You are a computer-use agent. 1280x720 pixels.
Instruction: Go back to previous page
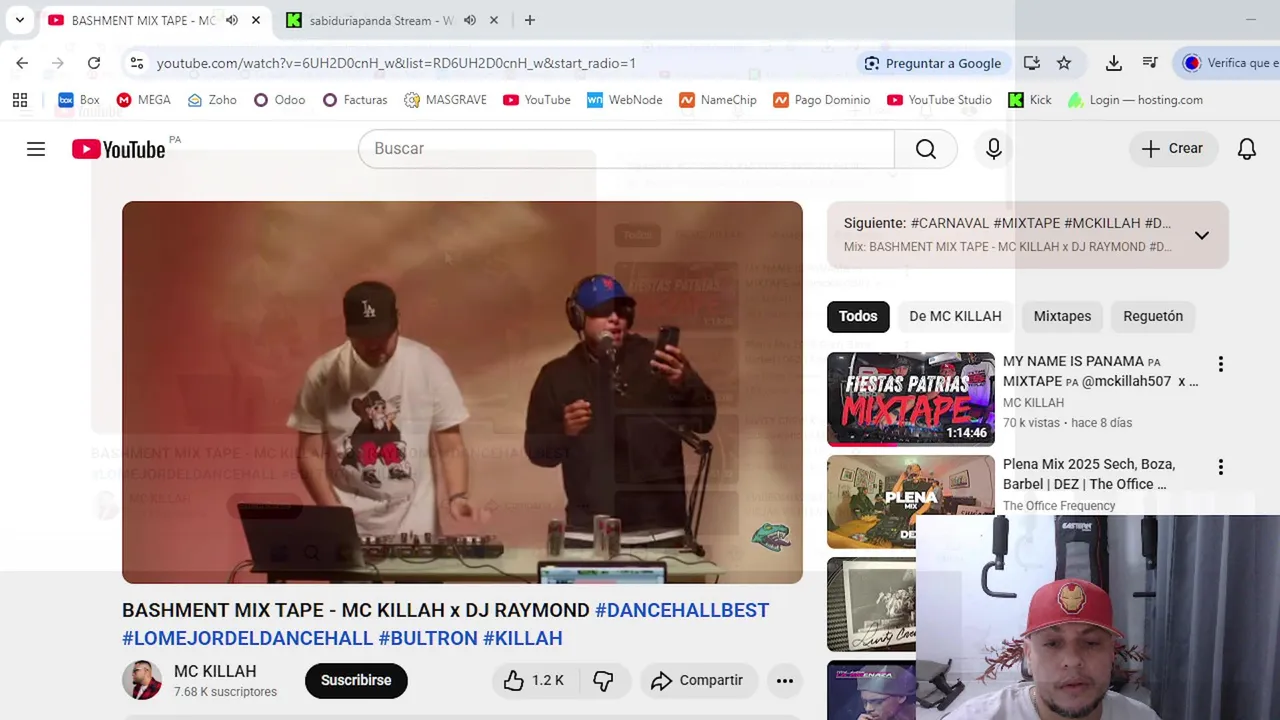click(x=22, y=63)
